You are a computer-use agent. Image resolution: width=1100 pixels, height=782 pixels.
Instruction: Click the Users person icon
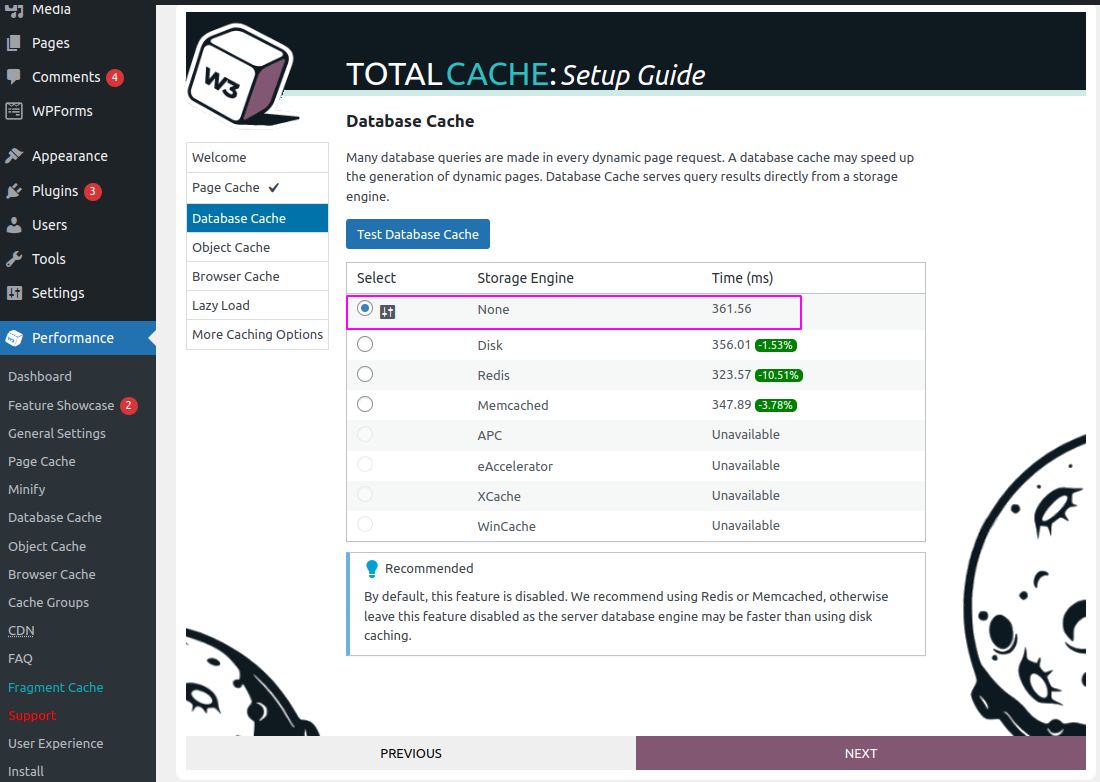(14, 225)
